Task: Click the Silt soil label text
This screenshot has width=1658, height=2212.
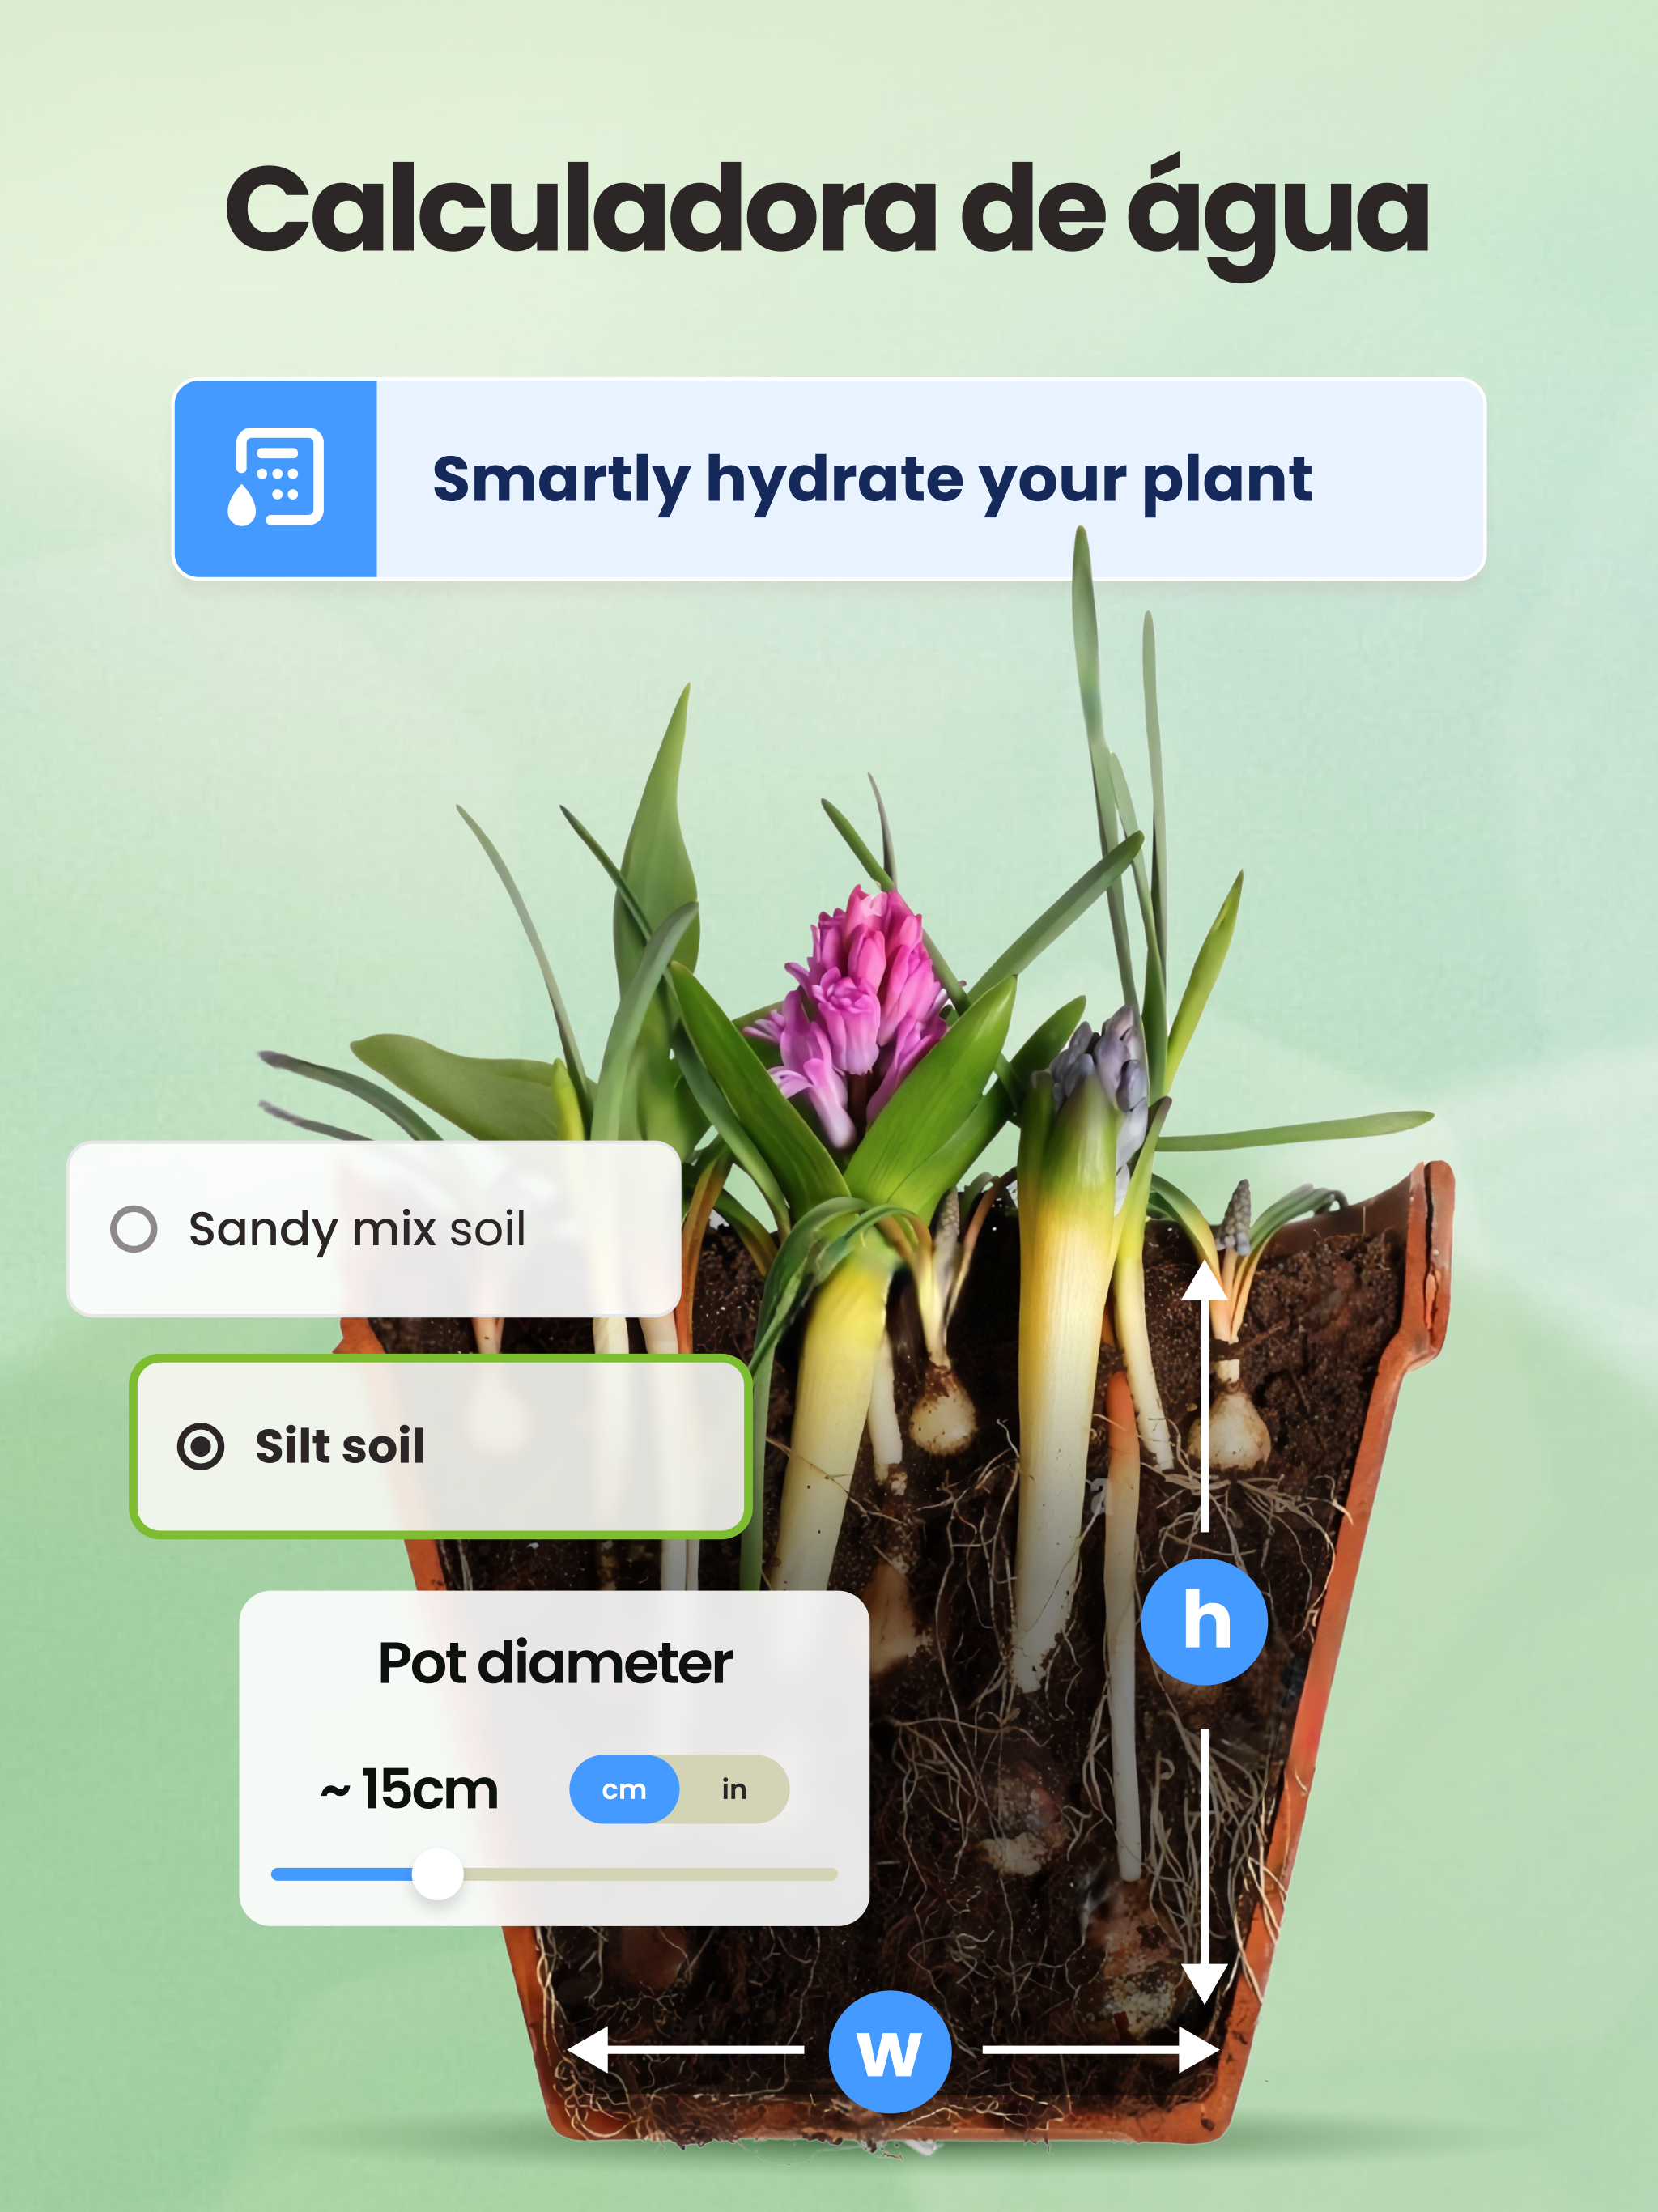Action: (x=340, y=1446)
